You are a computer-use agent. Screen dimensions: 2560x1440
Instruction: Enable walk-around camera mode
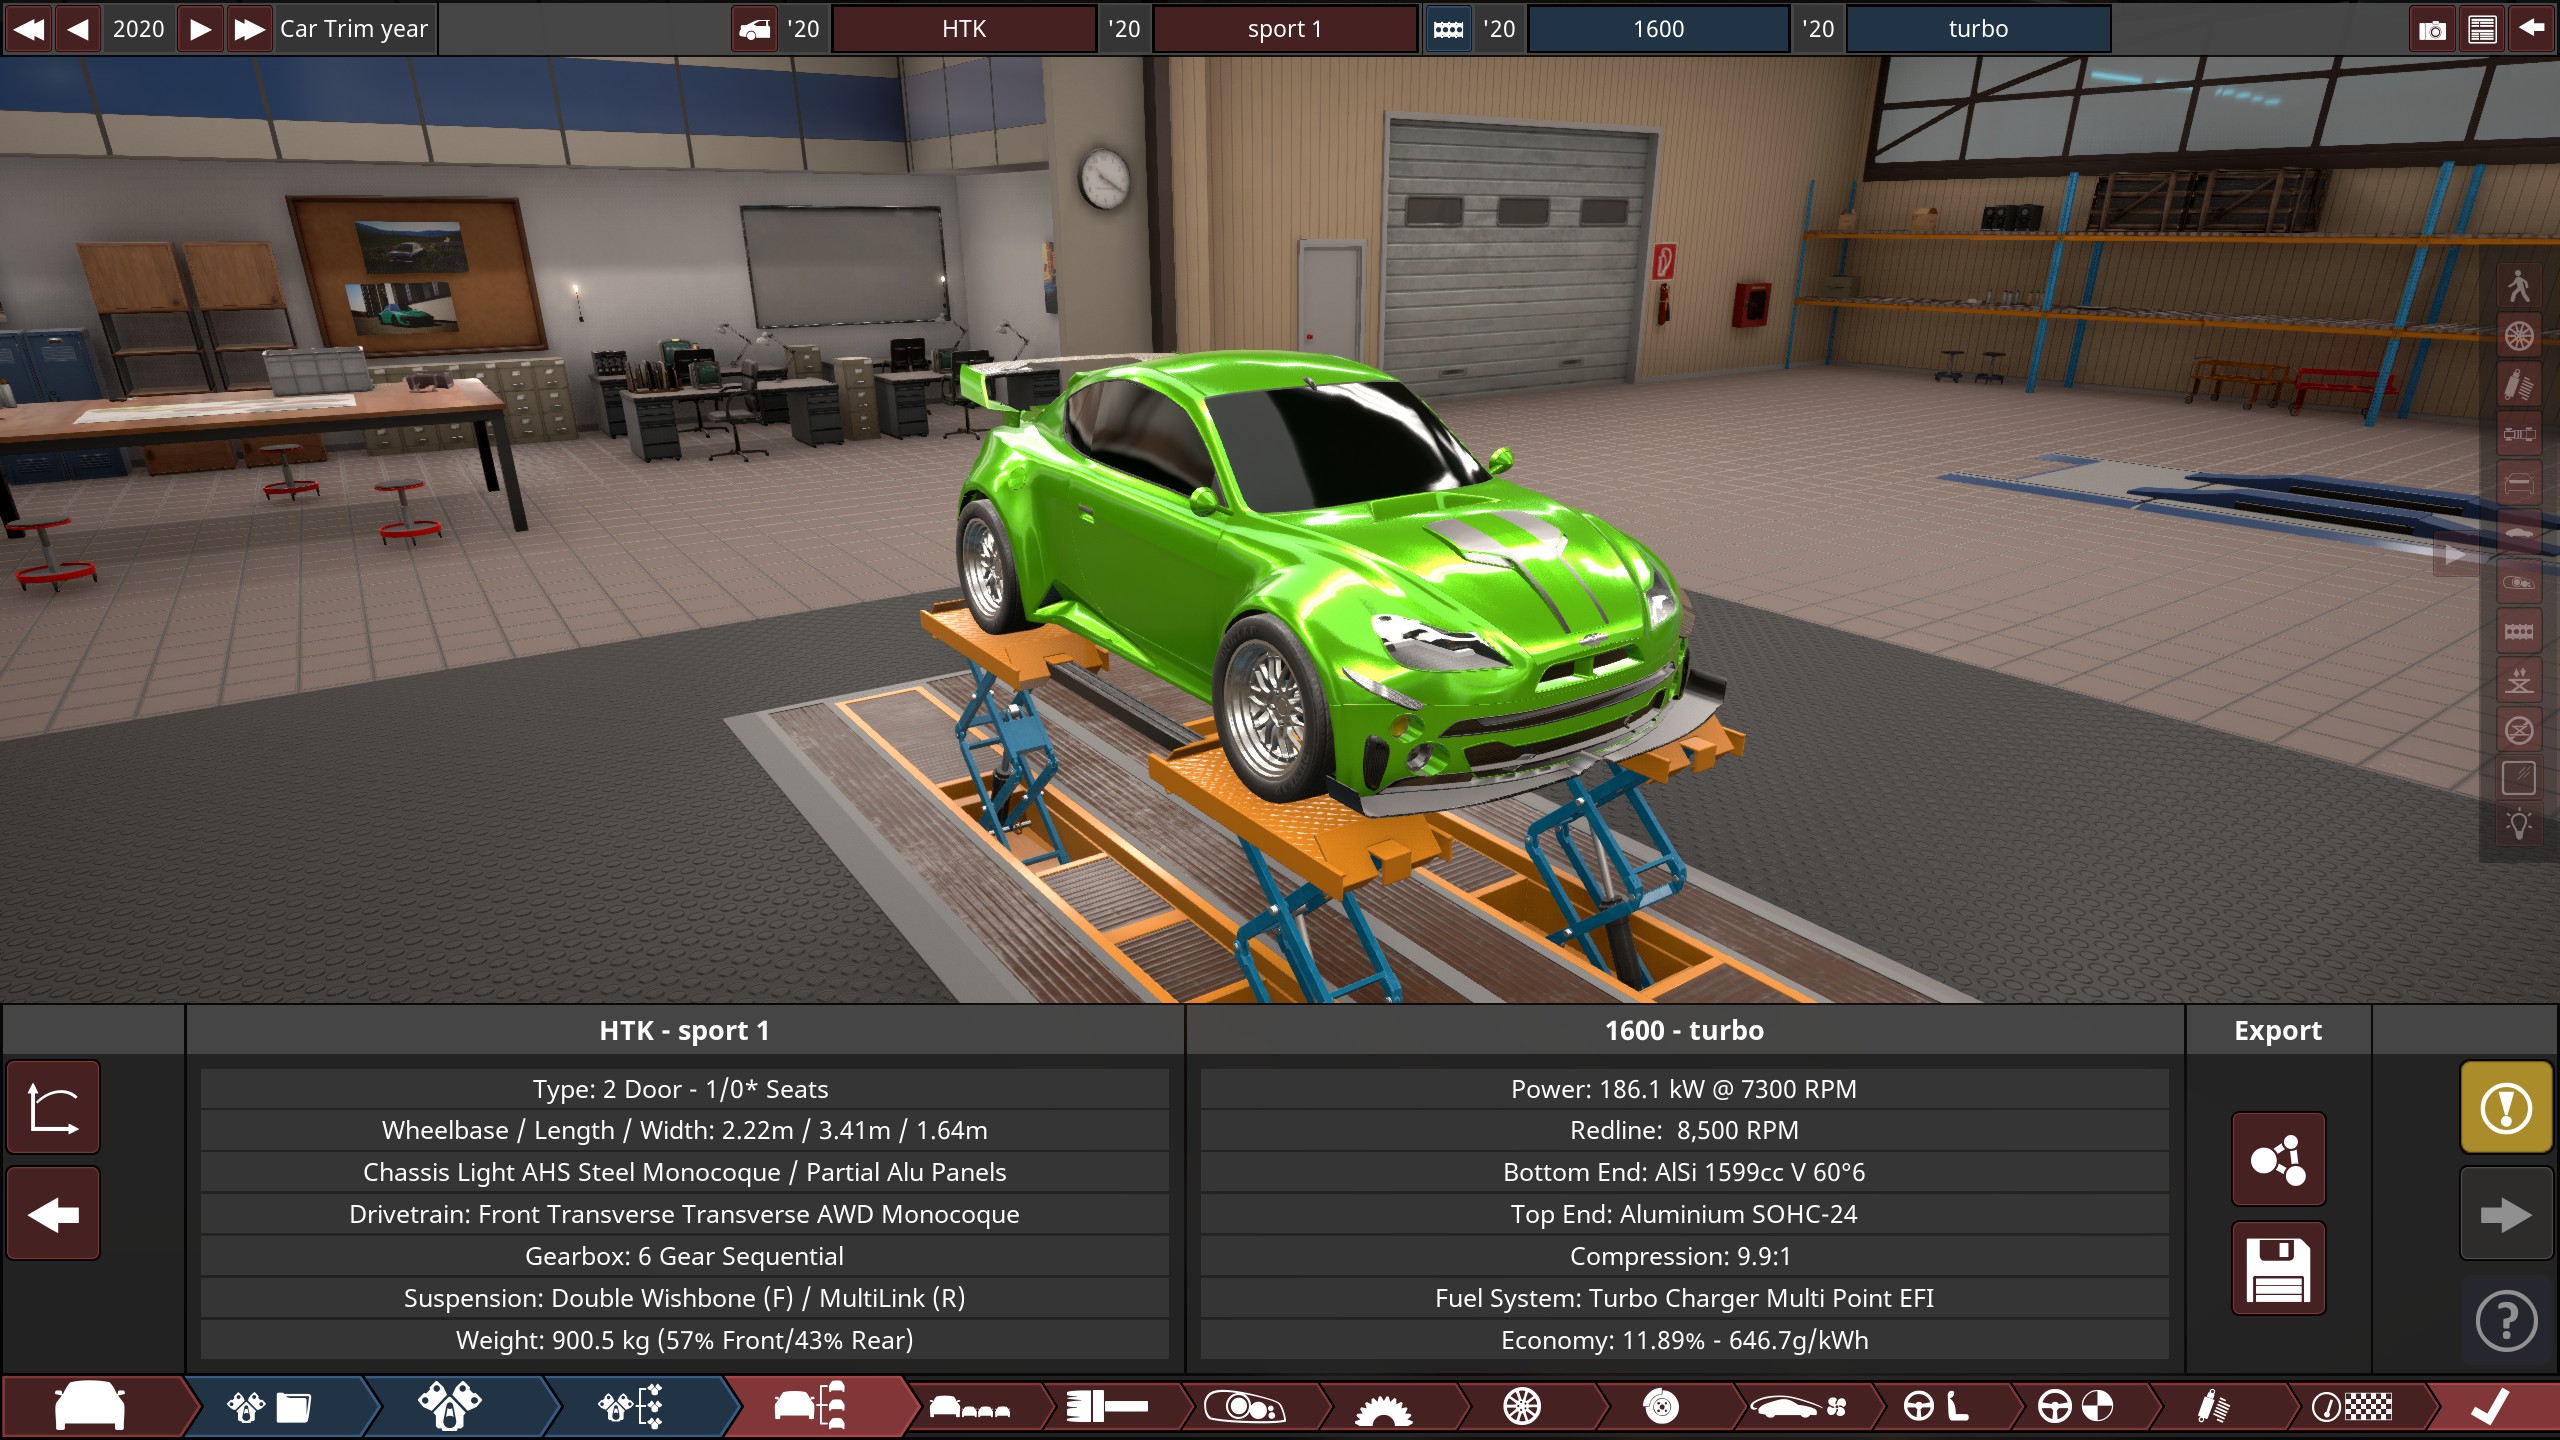(2519, 287)
